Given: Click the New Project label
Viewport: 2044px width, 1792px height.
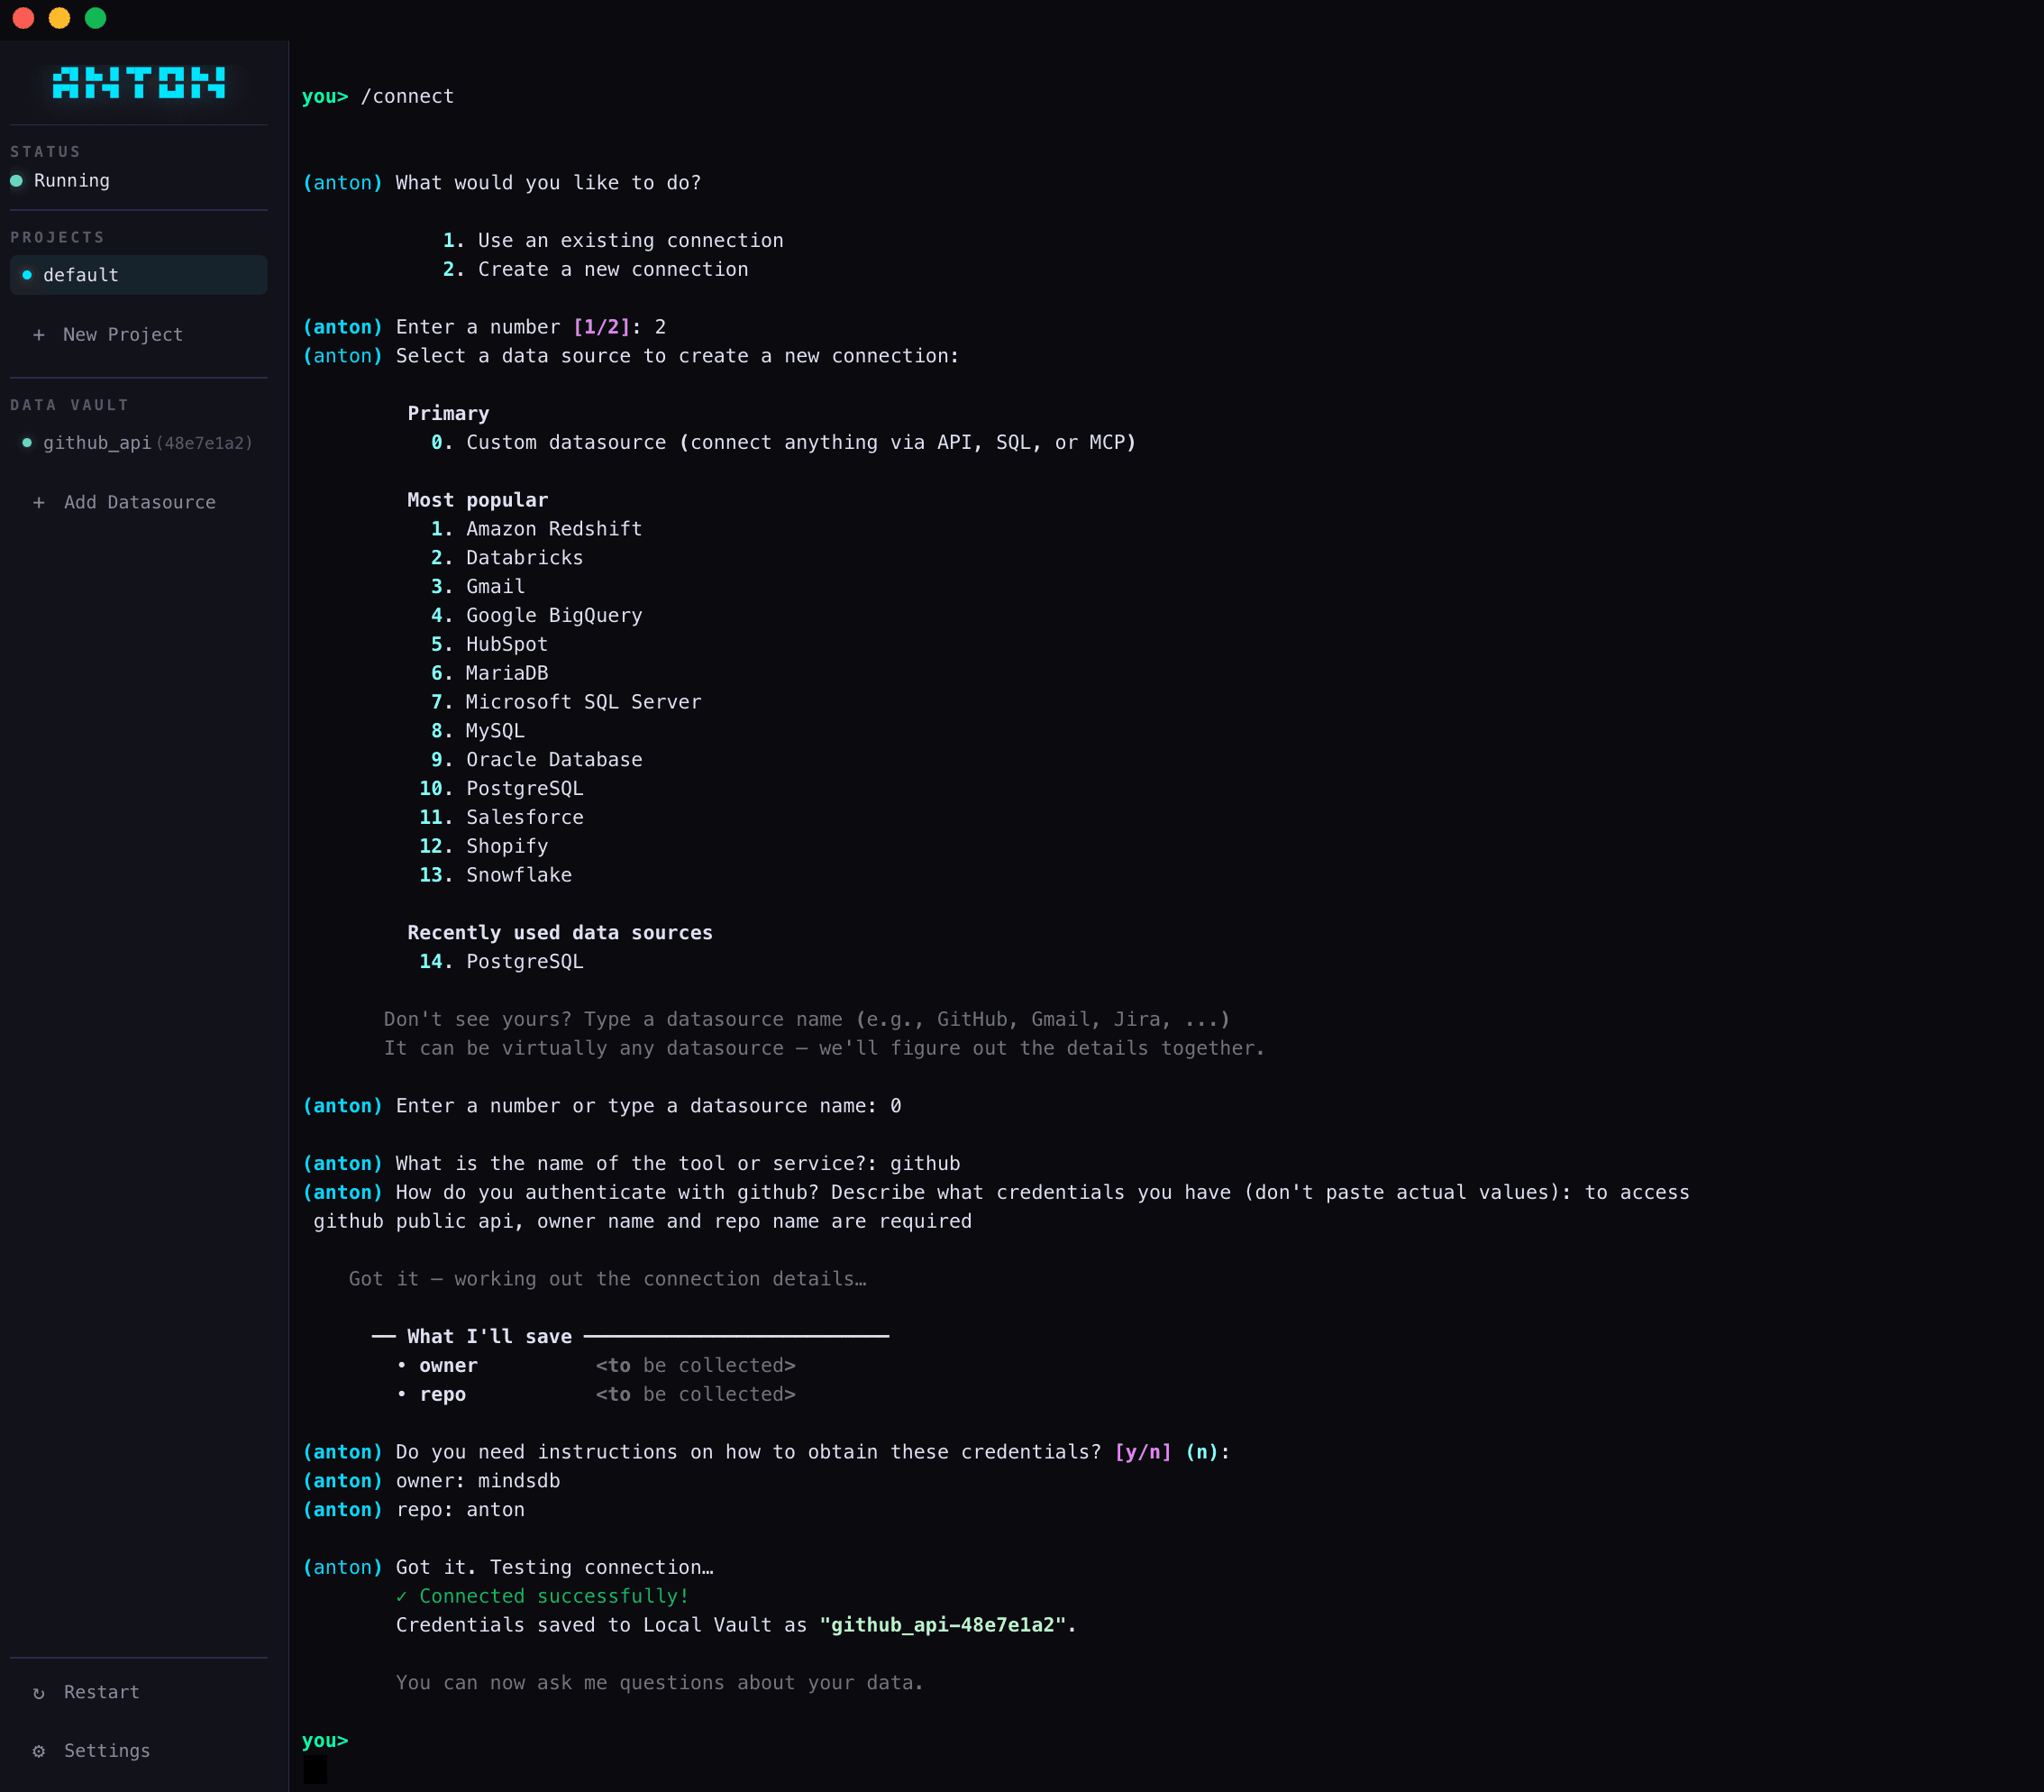Looking at the screenshot, I should pos(123,335).
